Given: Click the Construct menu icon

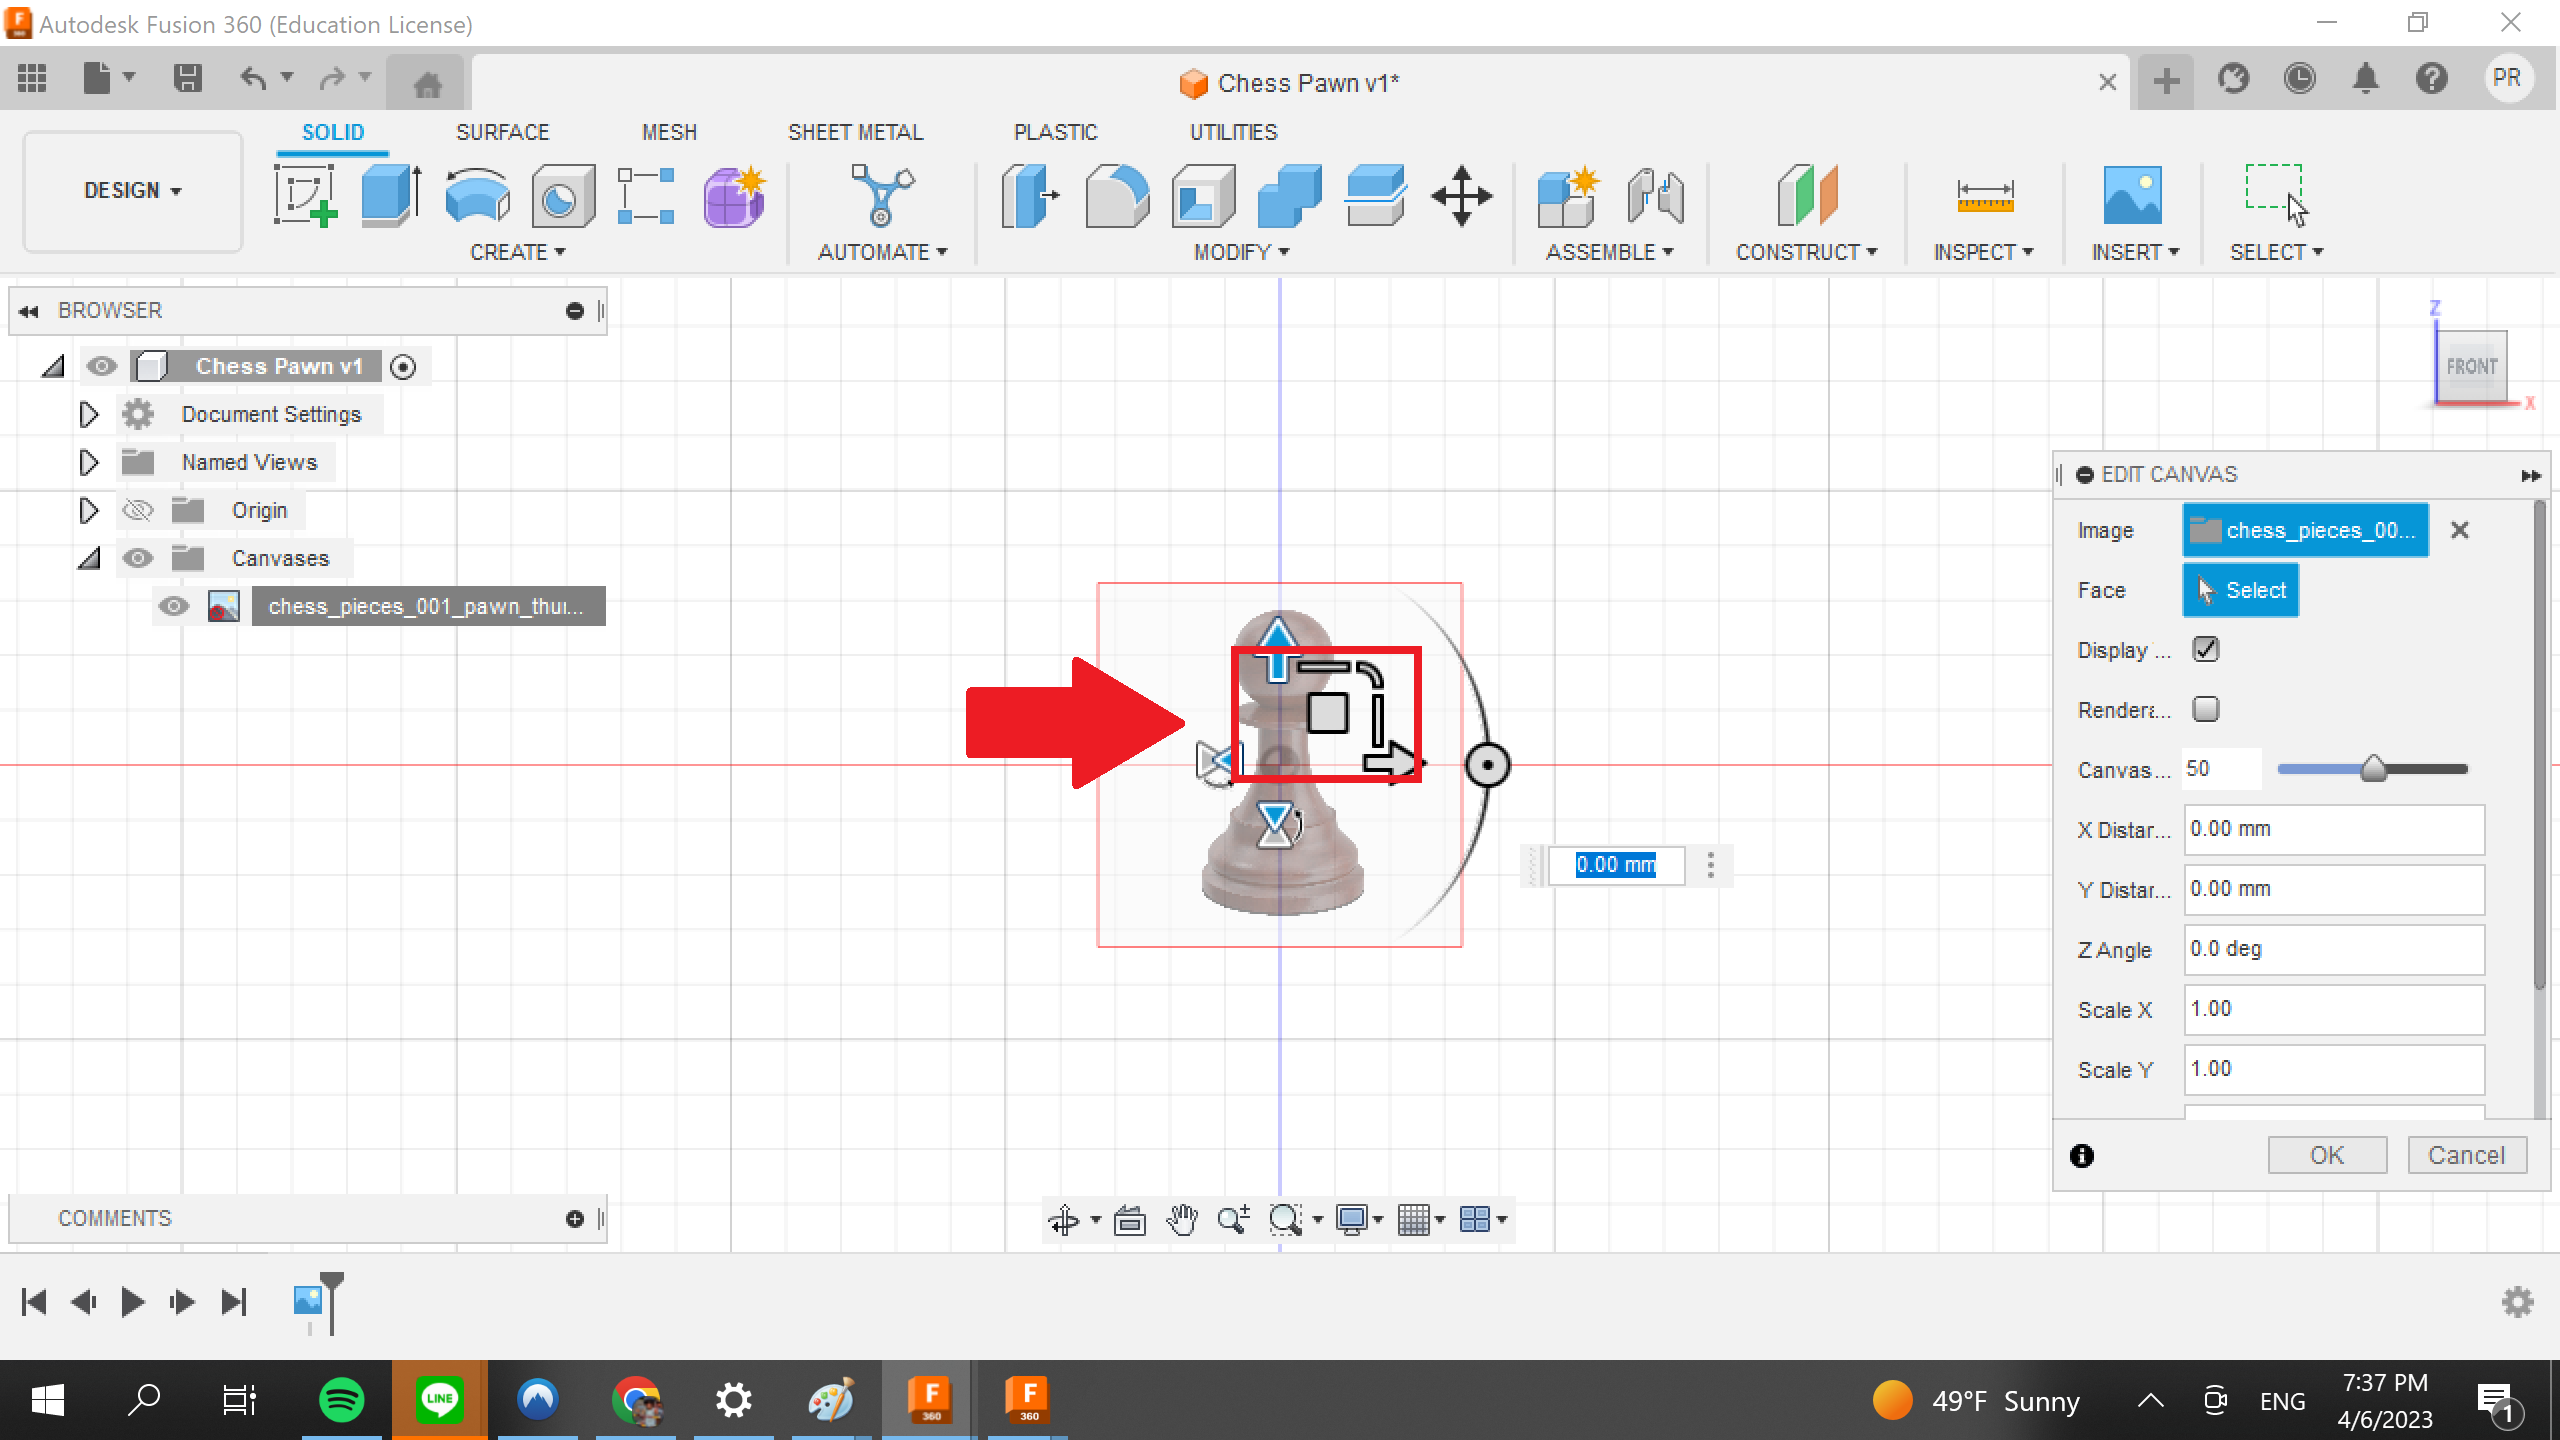Looking at the screenshot, I should pos(1807,193).
